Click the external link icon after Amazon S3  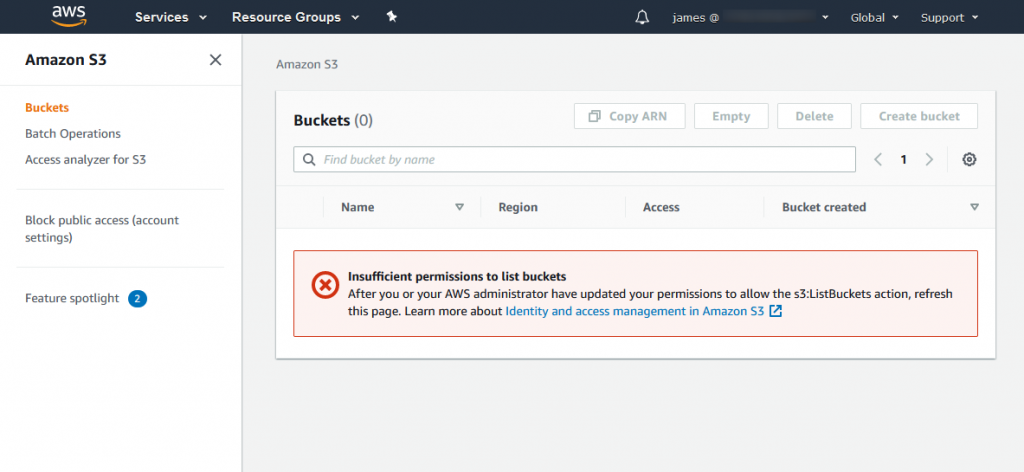775,311
